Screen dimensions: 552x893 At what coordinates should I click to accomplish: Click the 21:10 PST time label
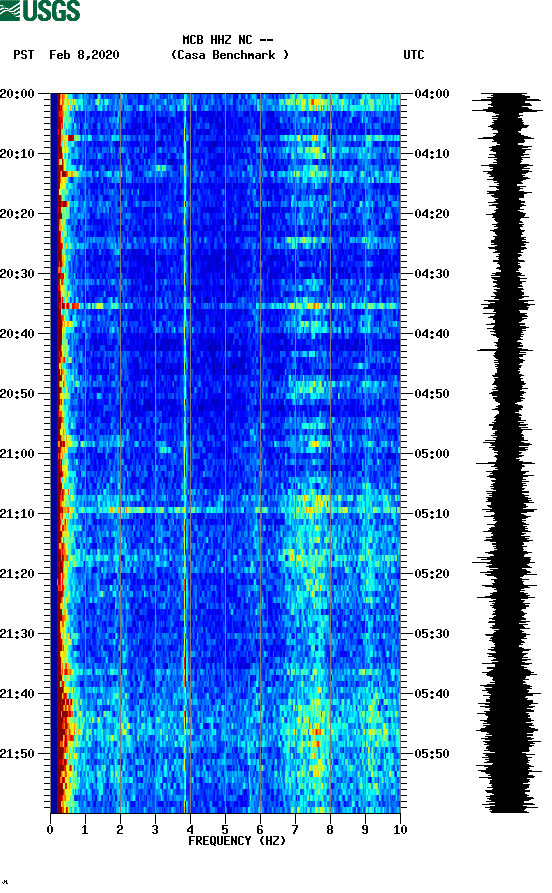(x=17, y=514)
